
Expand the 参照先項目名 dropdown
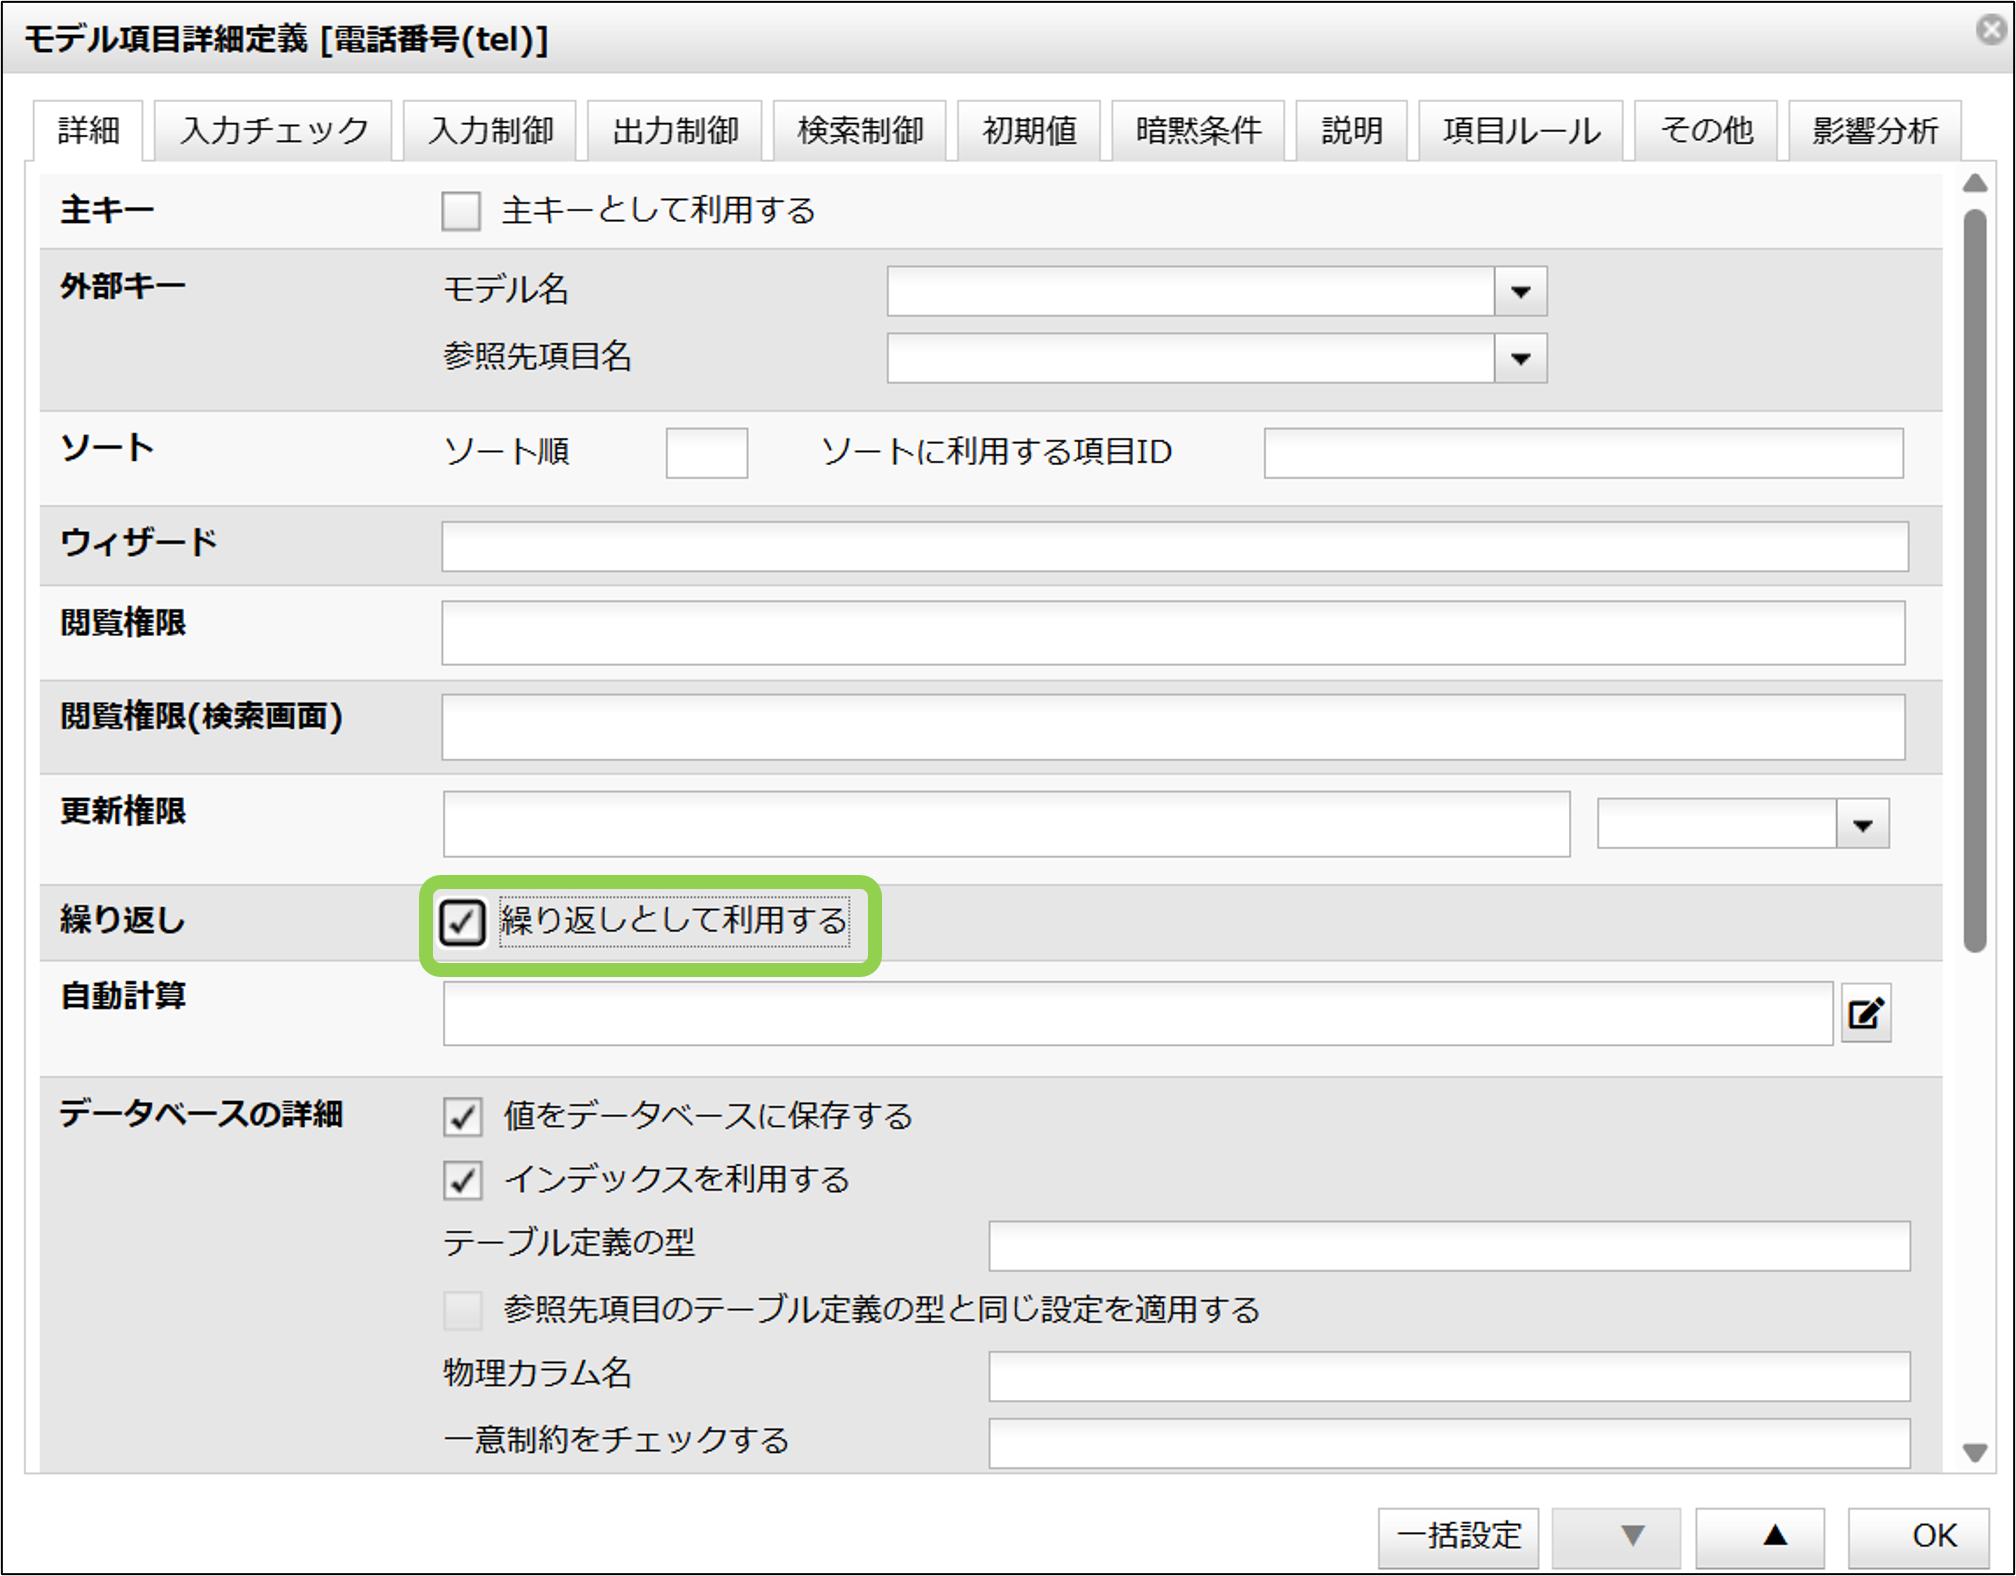coord(1520,358)
